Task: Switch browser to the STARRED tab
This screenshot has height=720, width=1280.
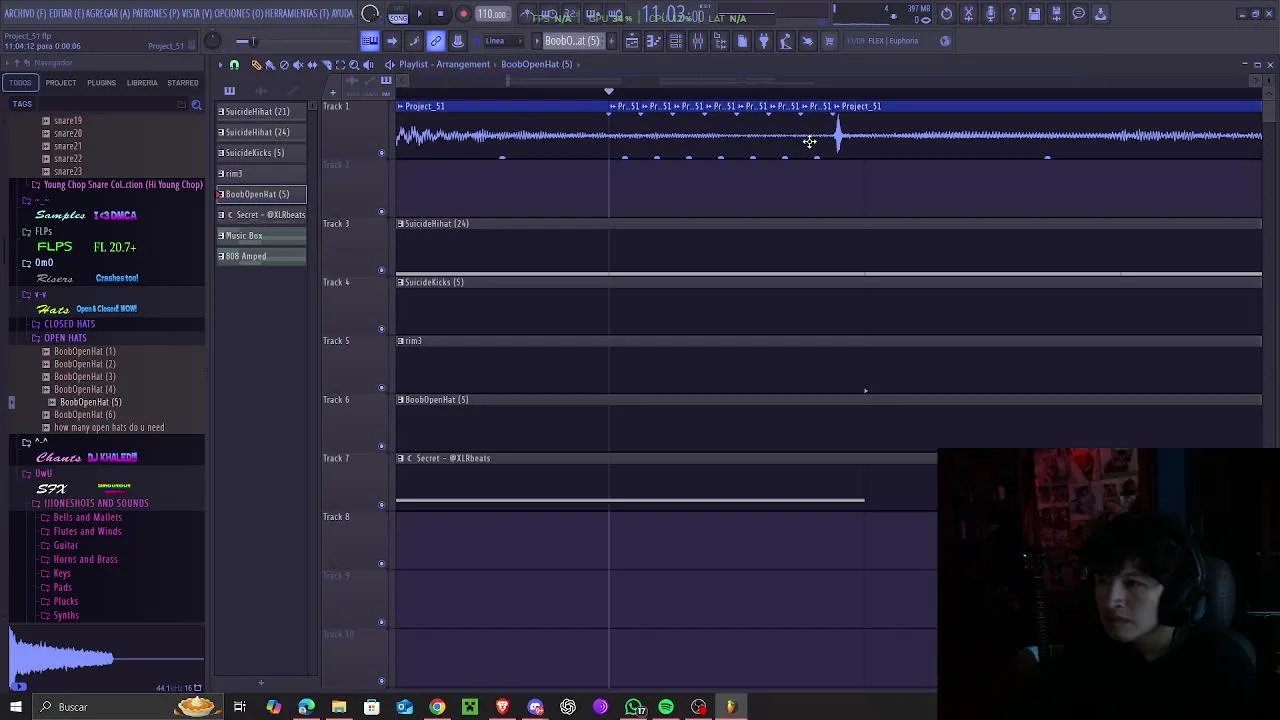Action: [x=182, y=83]
